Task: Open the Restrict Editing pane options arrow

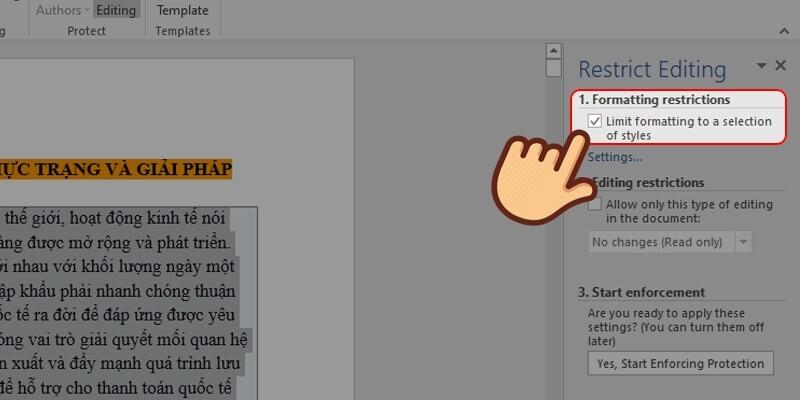Action: [x=761, y=66]
